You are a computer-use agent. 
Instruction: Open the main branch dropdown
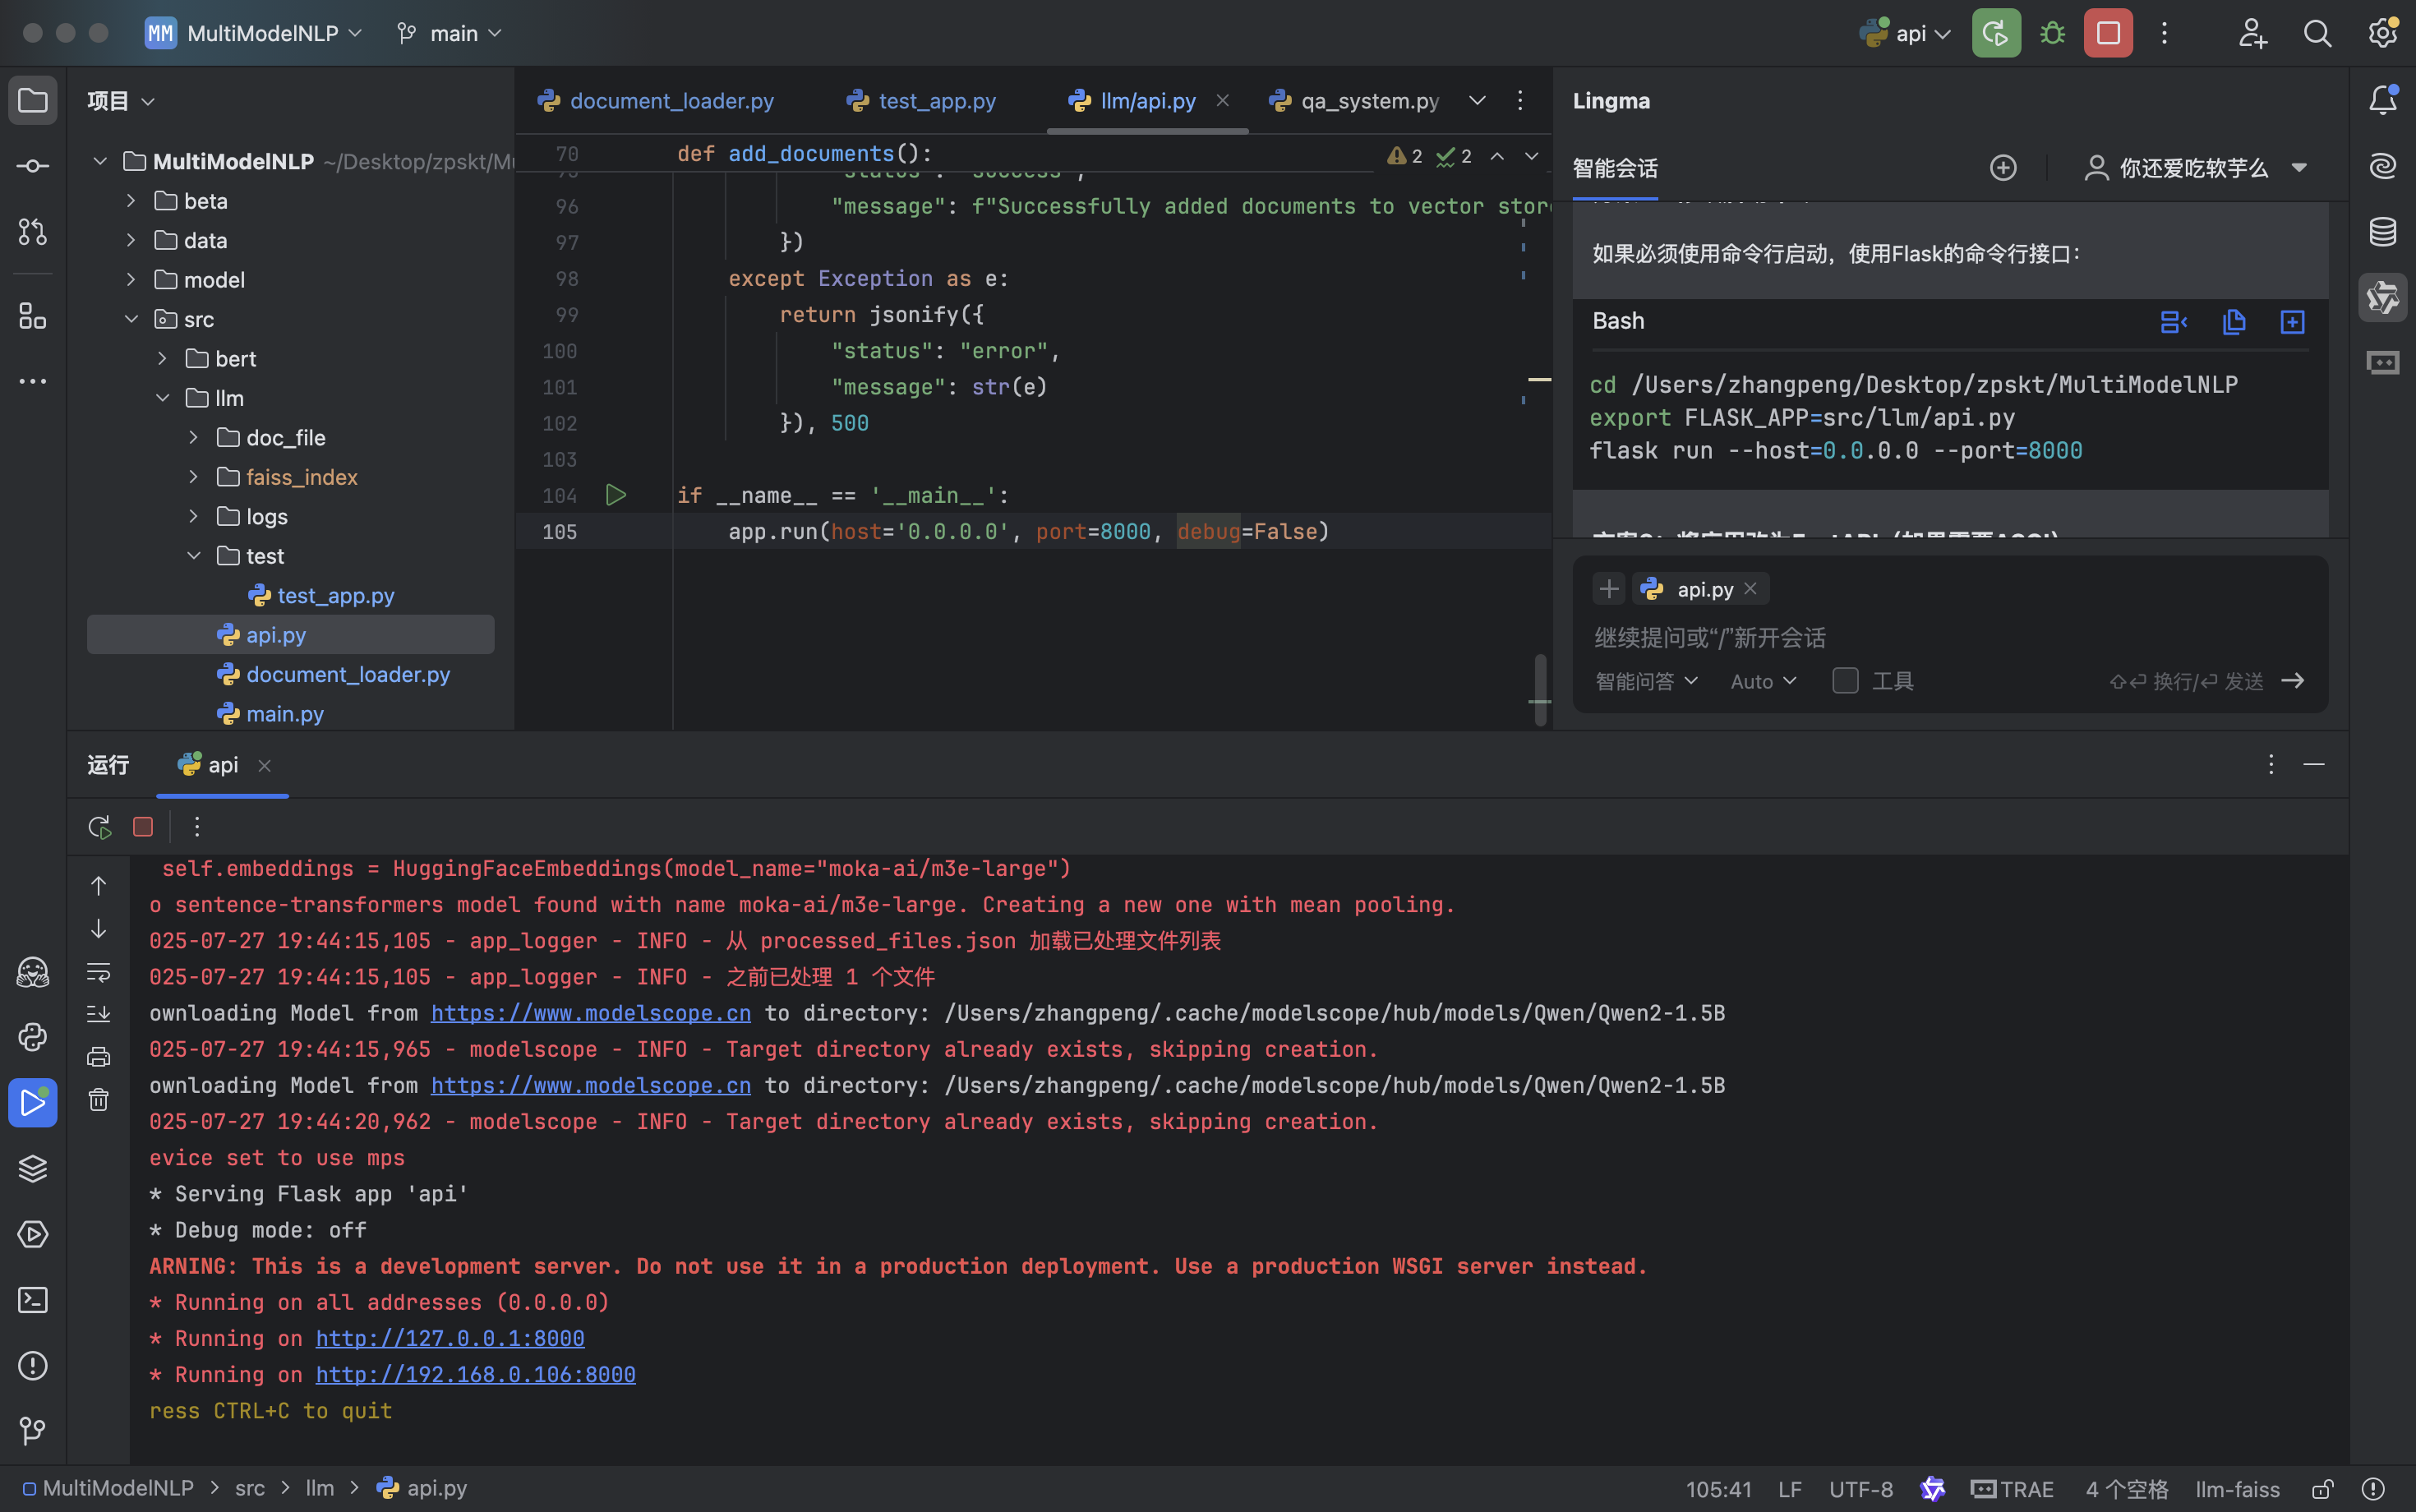[449, 34]
